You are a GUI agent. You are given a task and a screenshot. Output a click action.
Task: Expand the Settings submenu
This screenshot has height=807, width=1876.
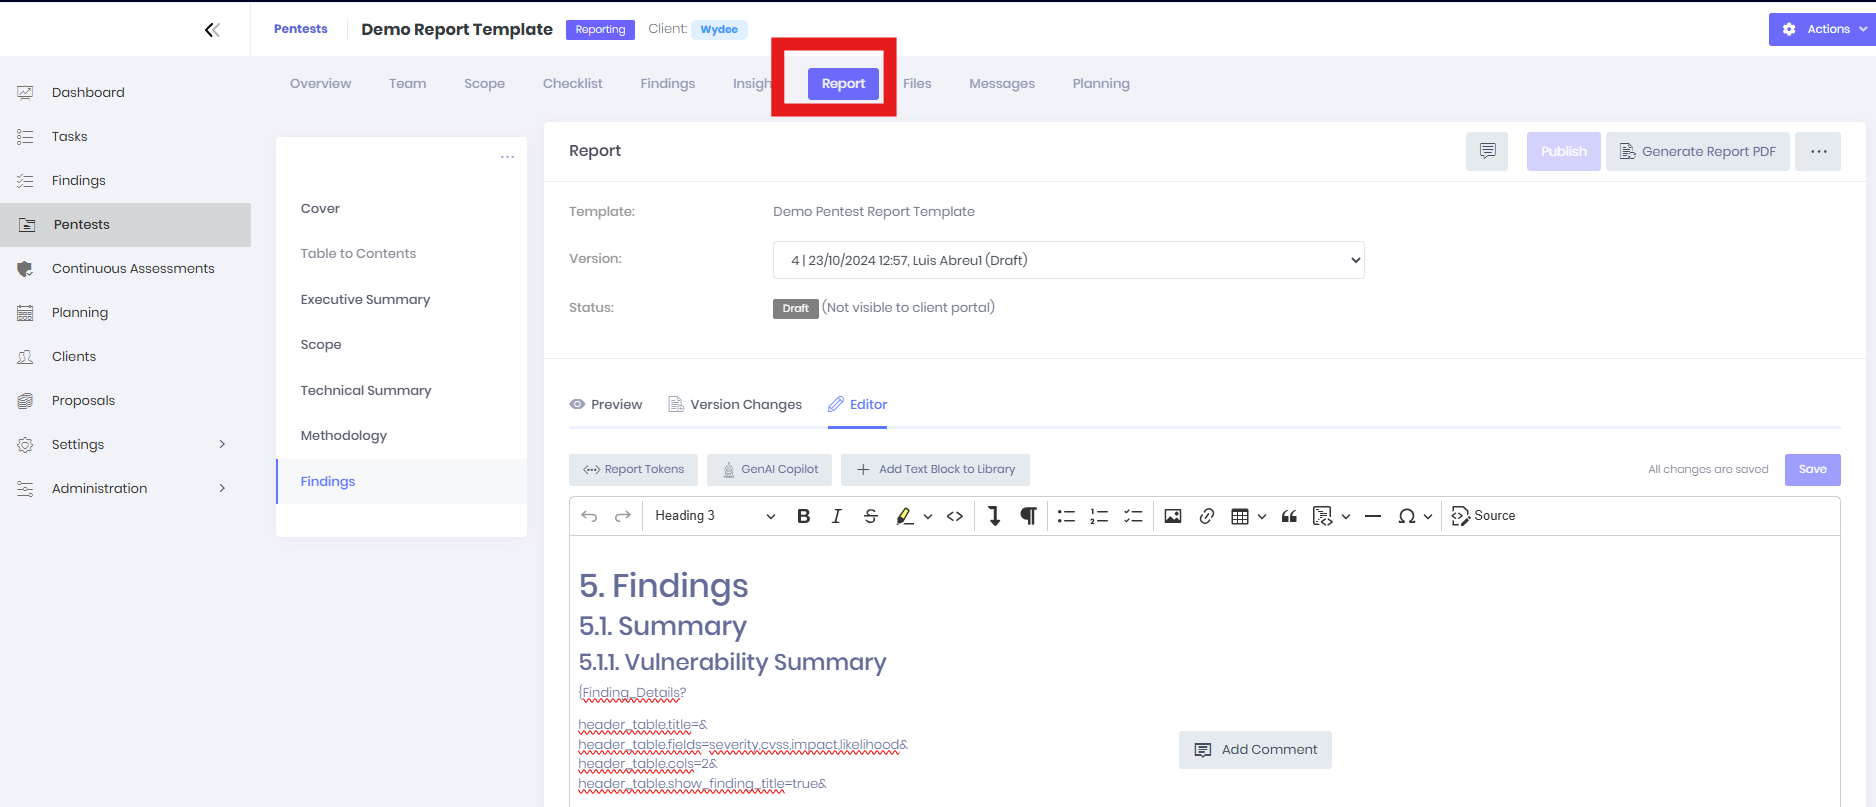[x=222, y=444]
